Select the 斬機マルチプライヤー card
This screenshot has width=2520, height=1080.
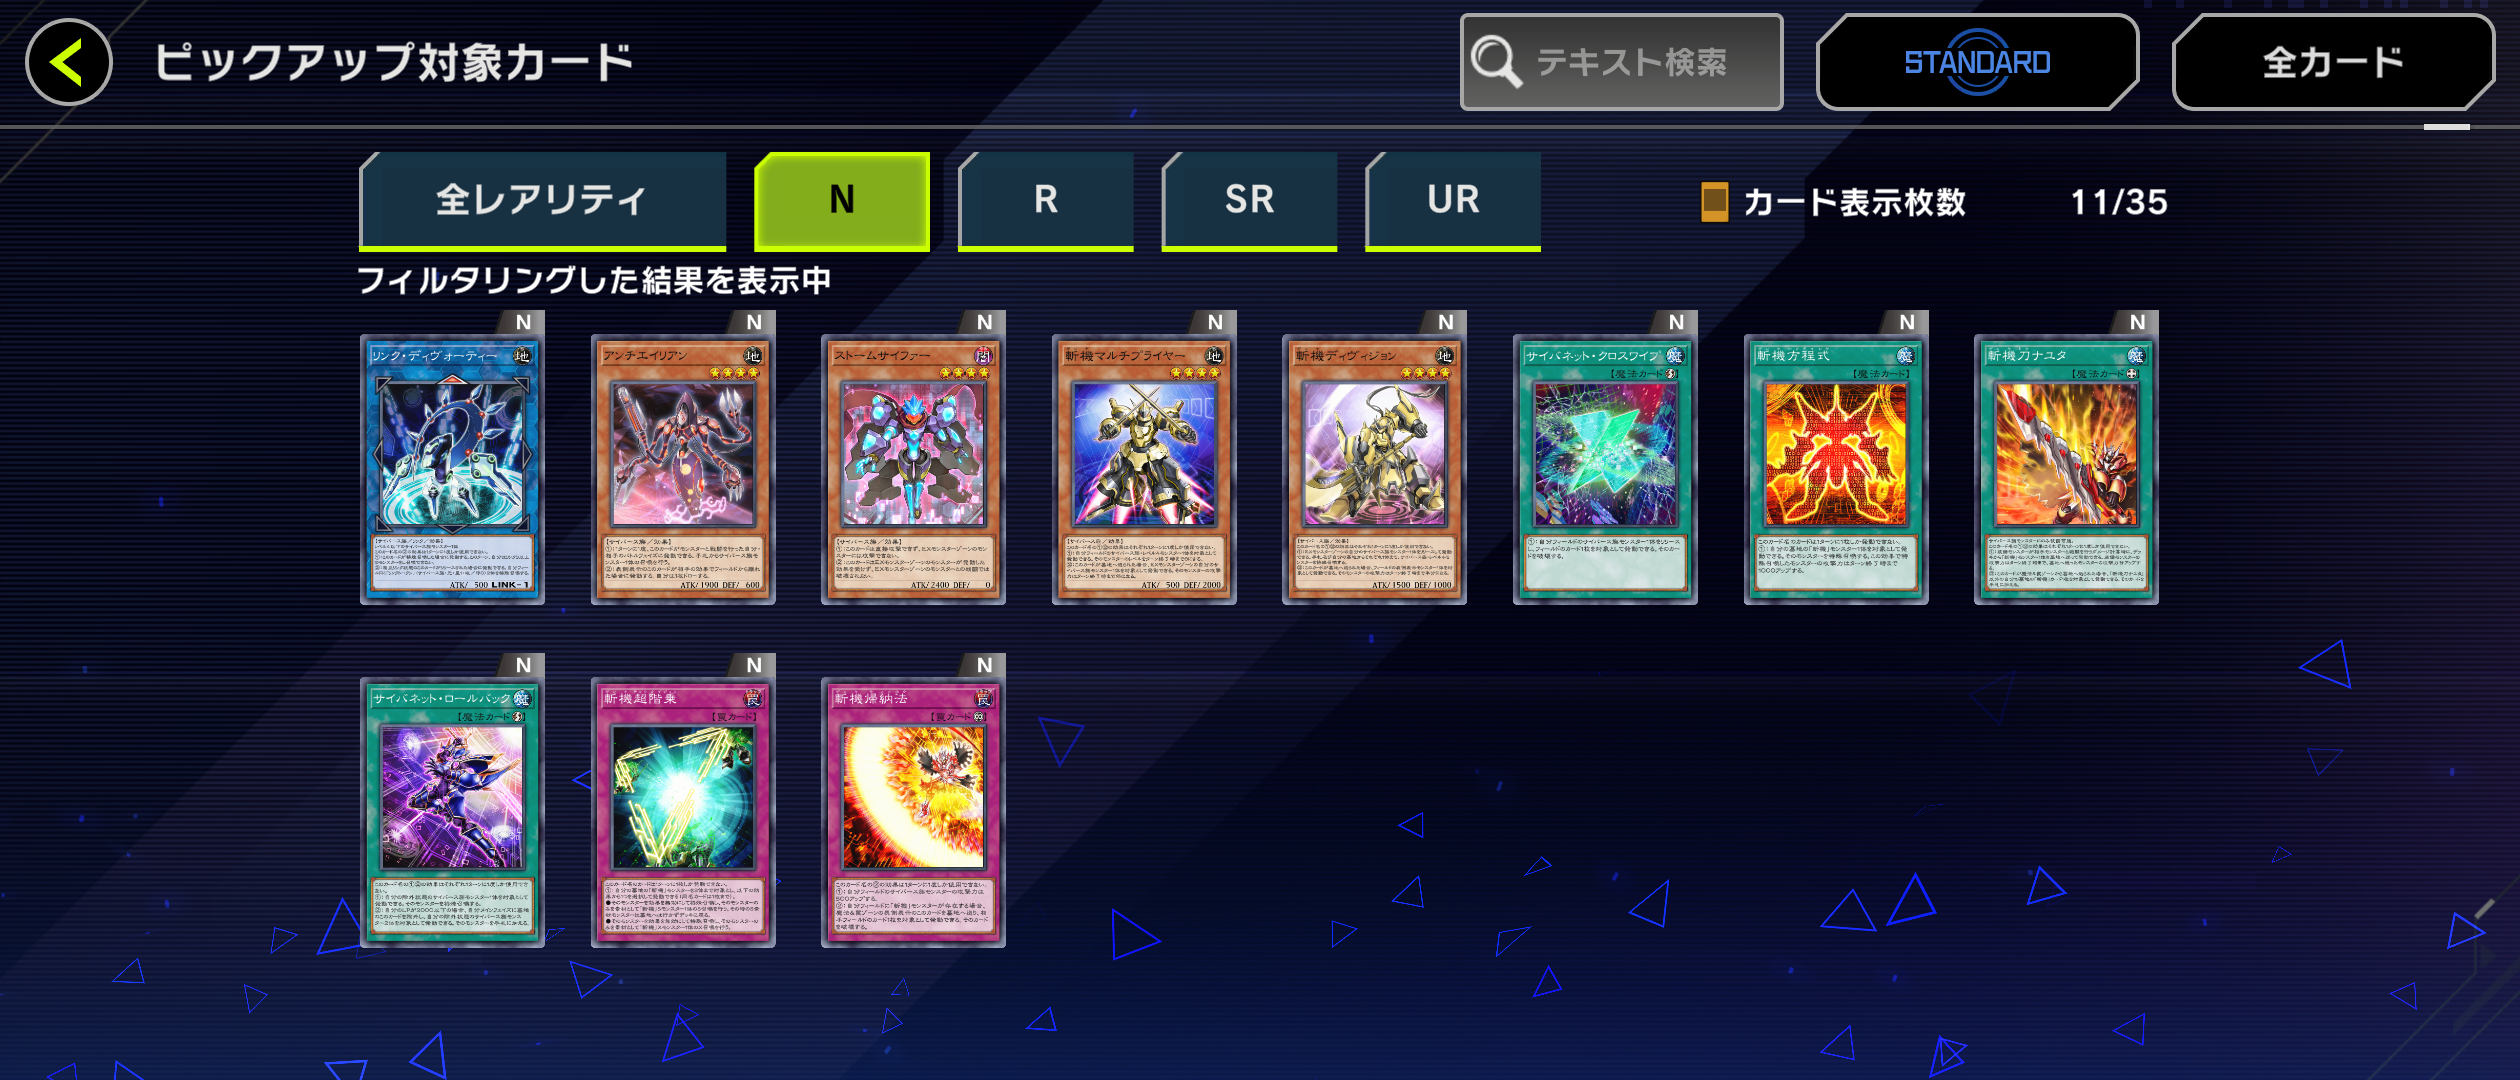1144,469
